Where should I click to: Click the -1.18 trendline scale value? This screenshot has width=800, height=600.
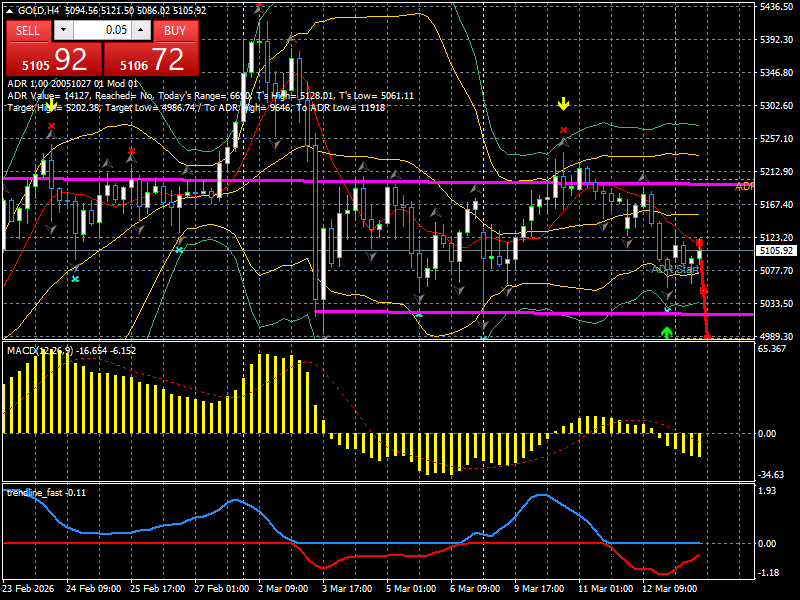click(x=768, y=573)
